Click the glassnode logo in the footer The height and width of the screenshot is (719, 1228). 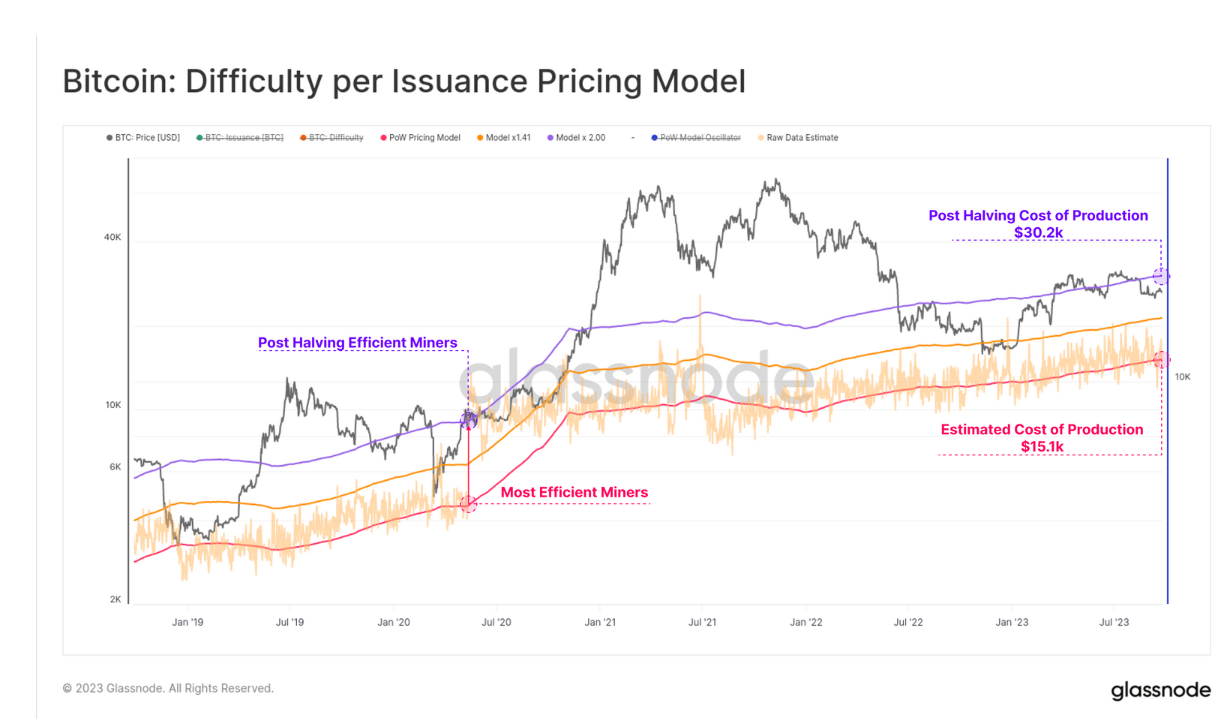[x=1160, y=690]
